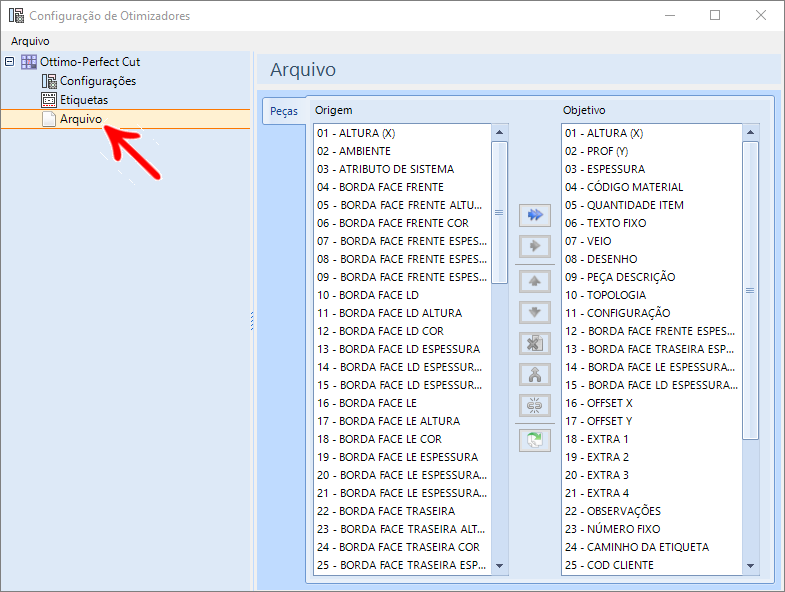
Task: Click the Arquivo page icon in tree
Action: (x=49, y=119)
